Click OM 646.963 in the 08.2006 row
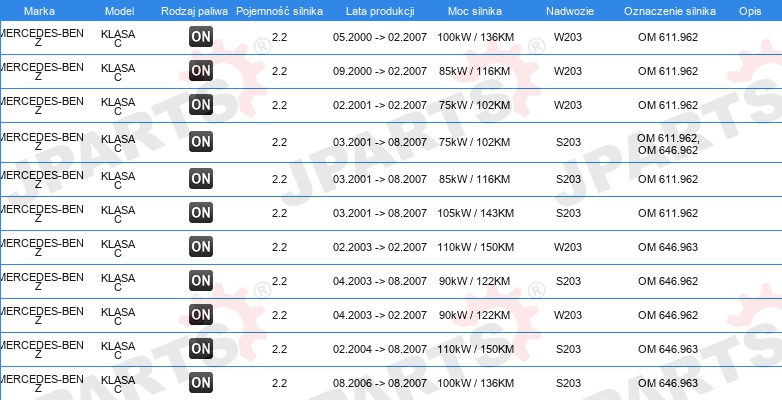782x400 pixels. [x=668, y=383]
